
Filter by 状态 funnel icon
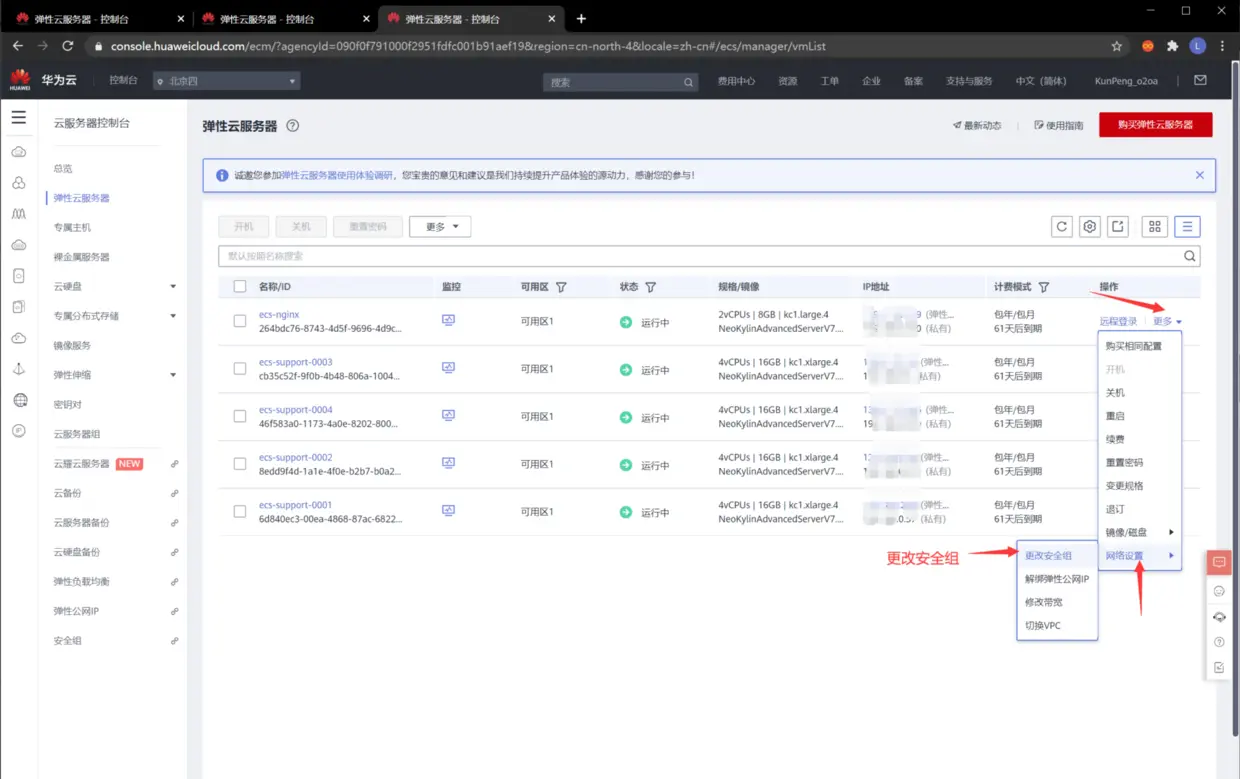point(651,287)
